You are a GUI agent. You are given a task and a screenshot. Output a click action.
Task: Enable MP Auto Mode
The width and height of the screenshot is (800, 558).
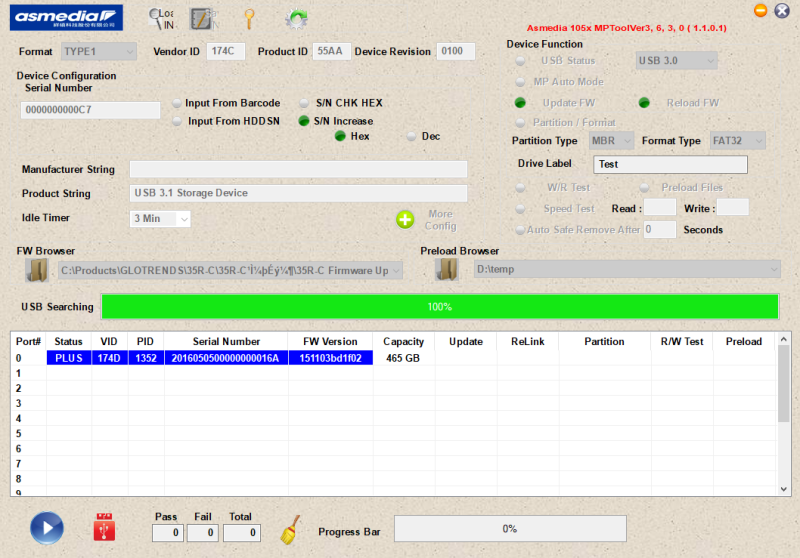[x=520, y=82]
